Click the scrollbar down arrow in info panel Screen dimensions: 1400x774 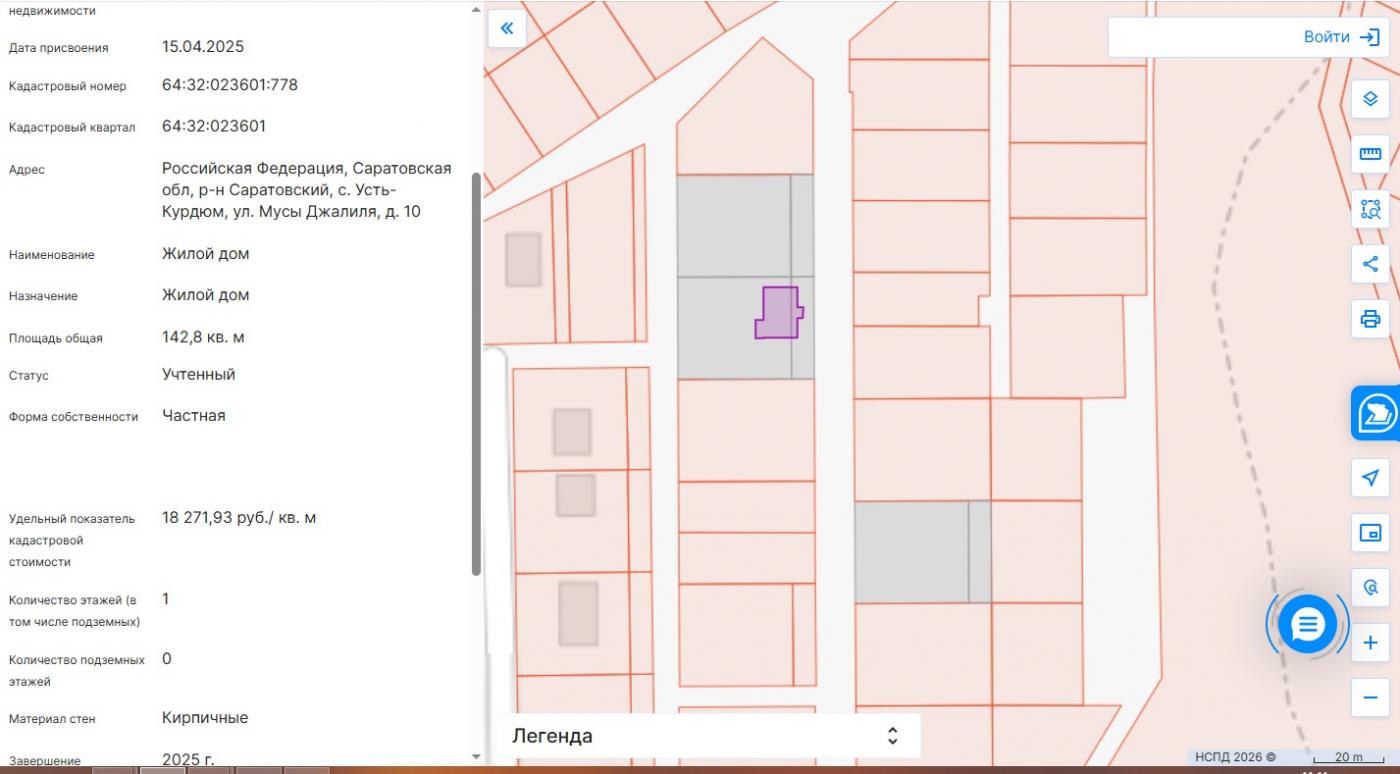point(476,757)
